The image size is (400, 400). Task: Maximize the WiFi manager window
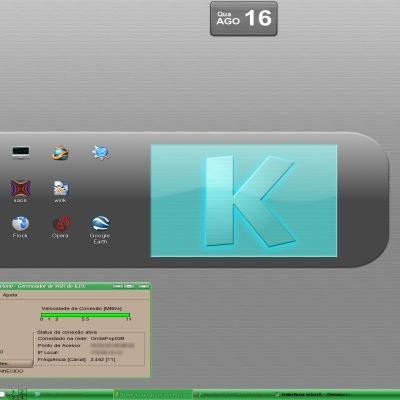pyautogui.click(x=129, y=286)
